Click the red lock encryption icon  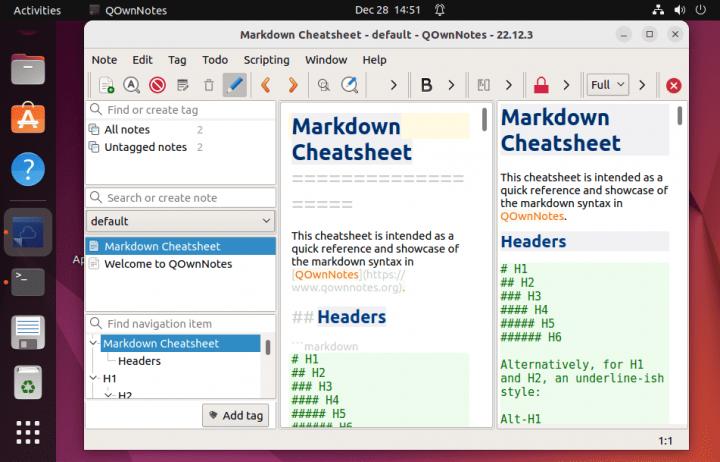541,85
